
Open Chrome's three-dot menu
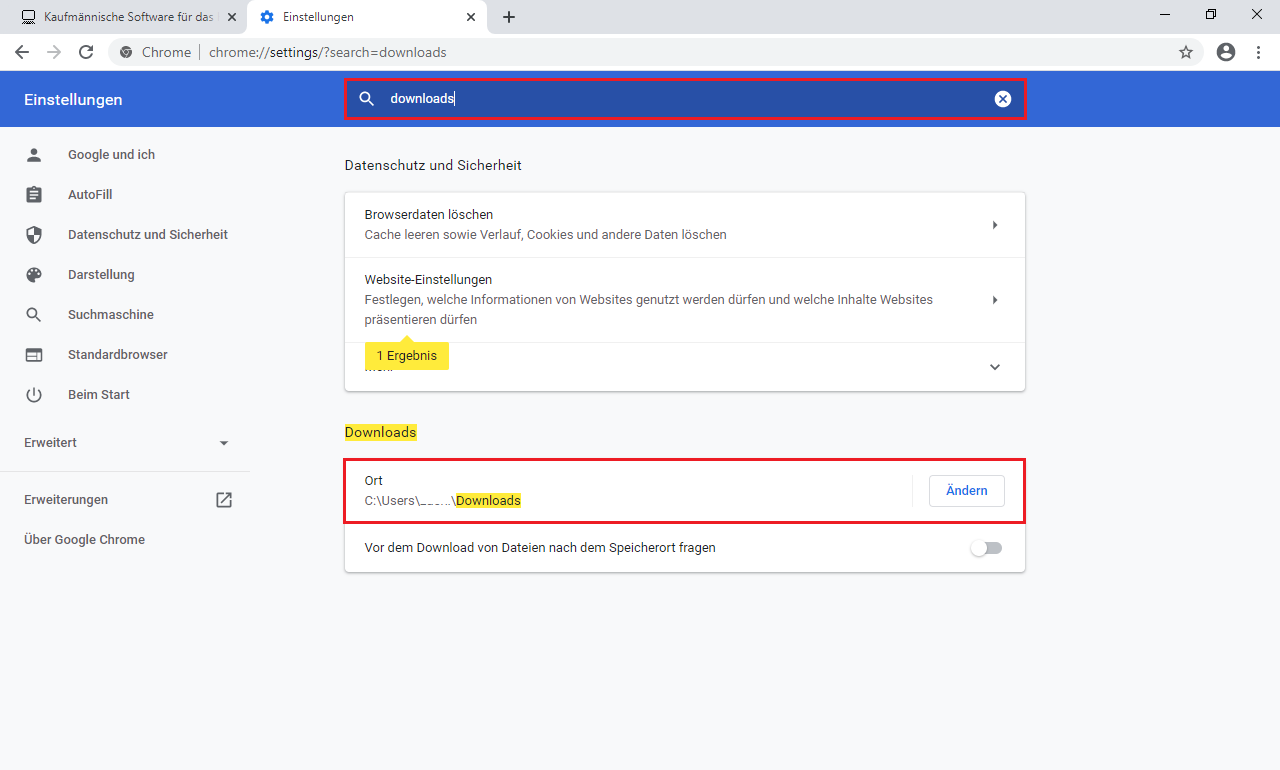1259,52
